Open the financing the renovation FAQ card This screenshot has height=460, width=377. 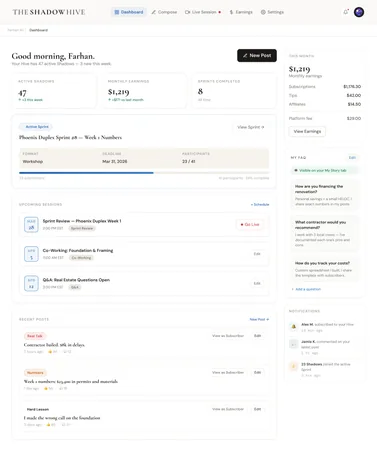coord(325,195)
